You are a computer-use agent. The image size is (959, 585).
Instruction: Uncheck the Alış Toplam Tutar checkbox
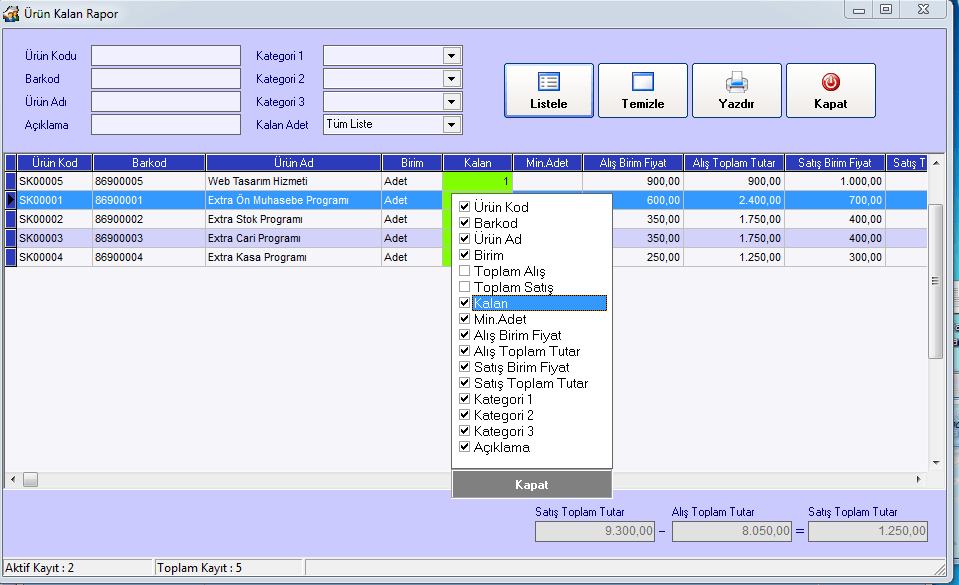click(465, 351)
